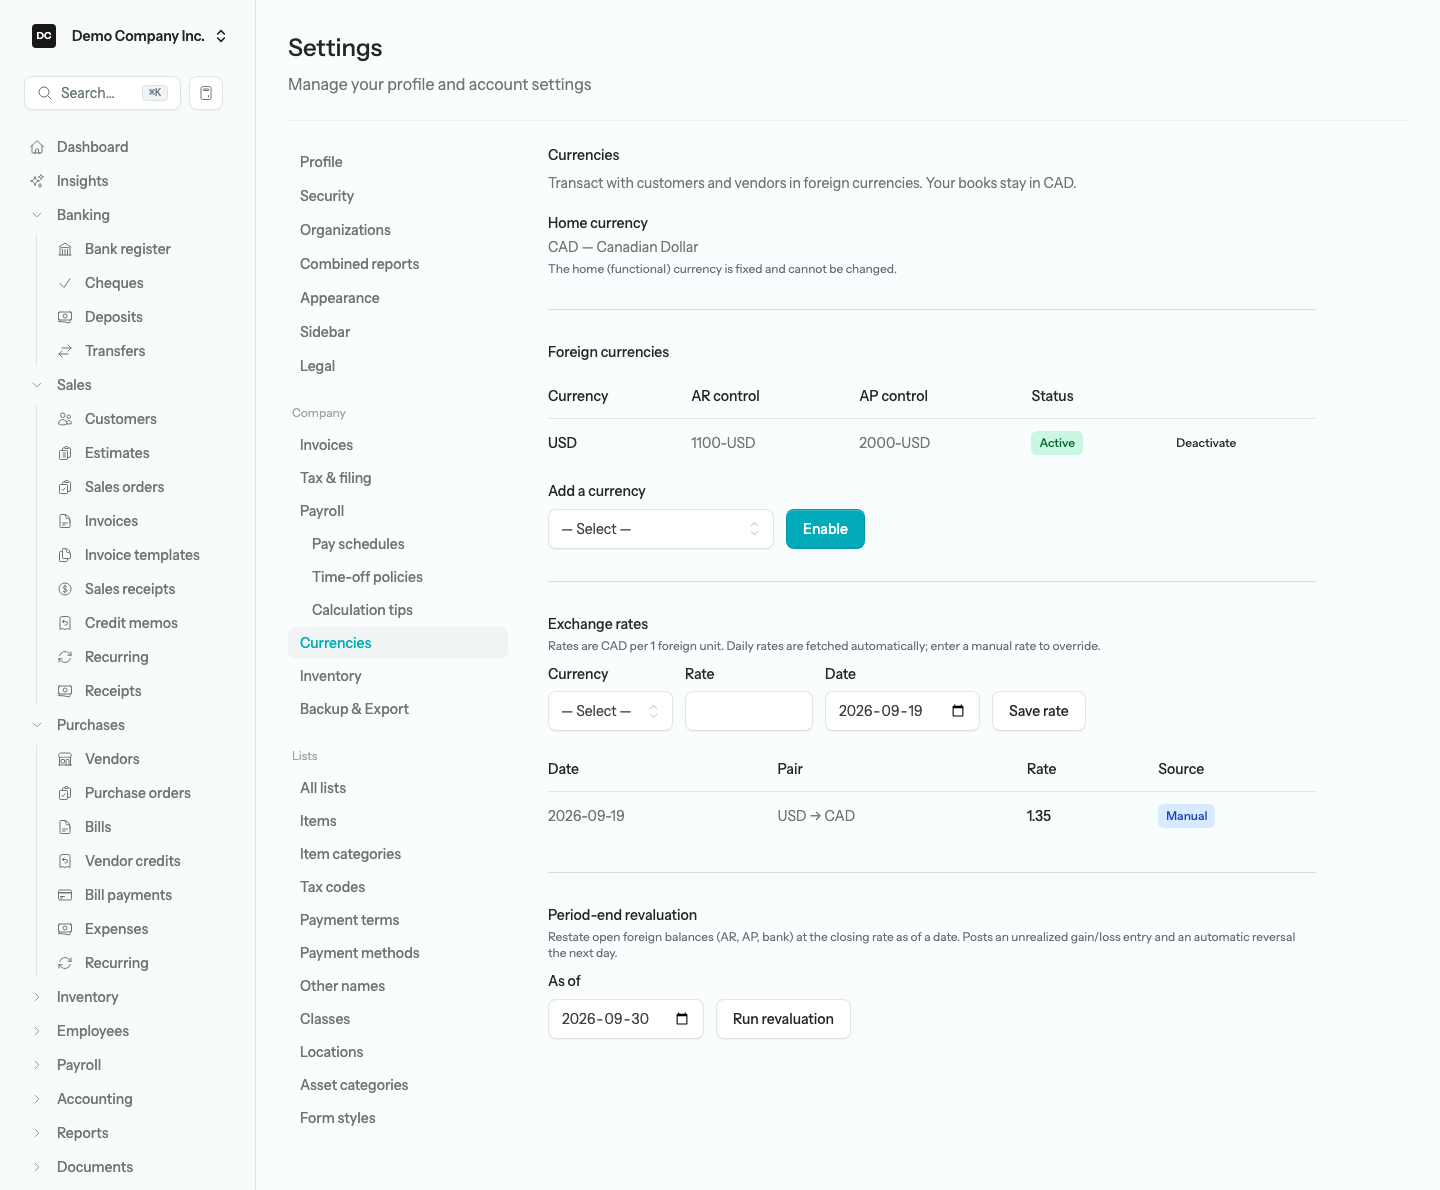This screenshot has height=1190, width=1440.
Task: Click Run revaluation button
Action: 783,1019
